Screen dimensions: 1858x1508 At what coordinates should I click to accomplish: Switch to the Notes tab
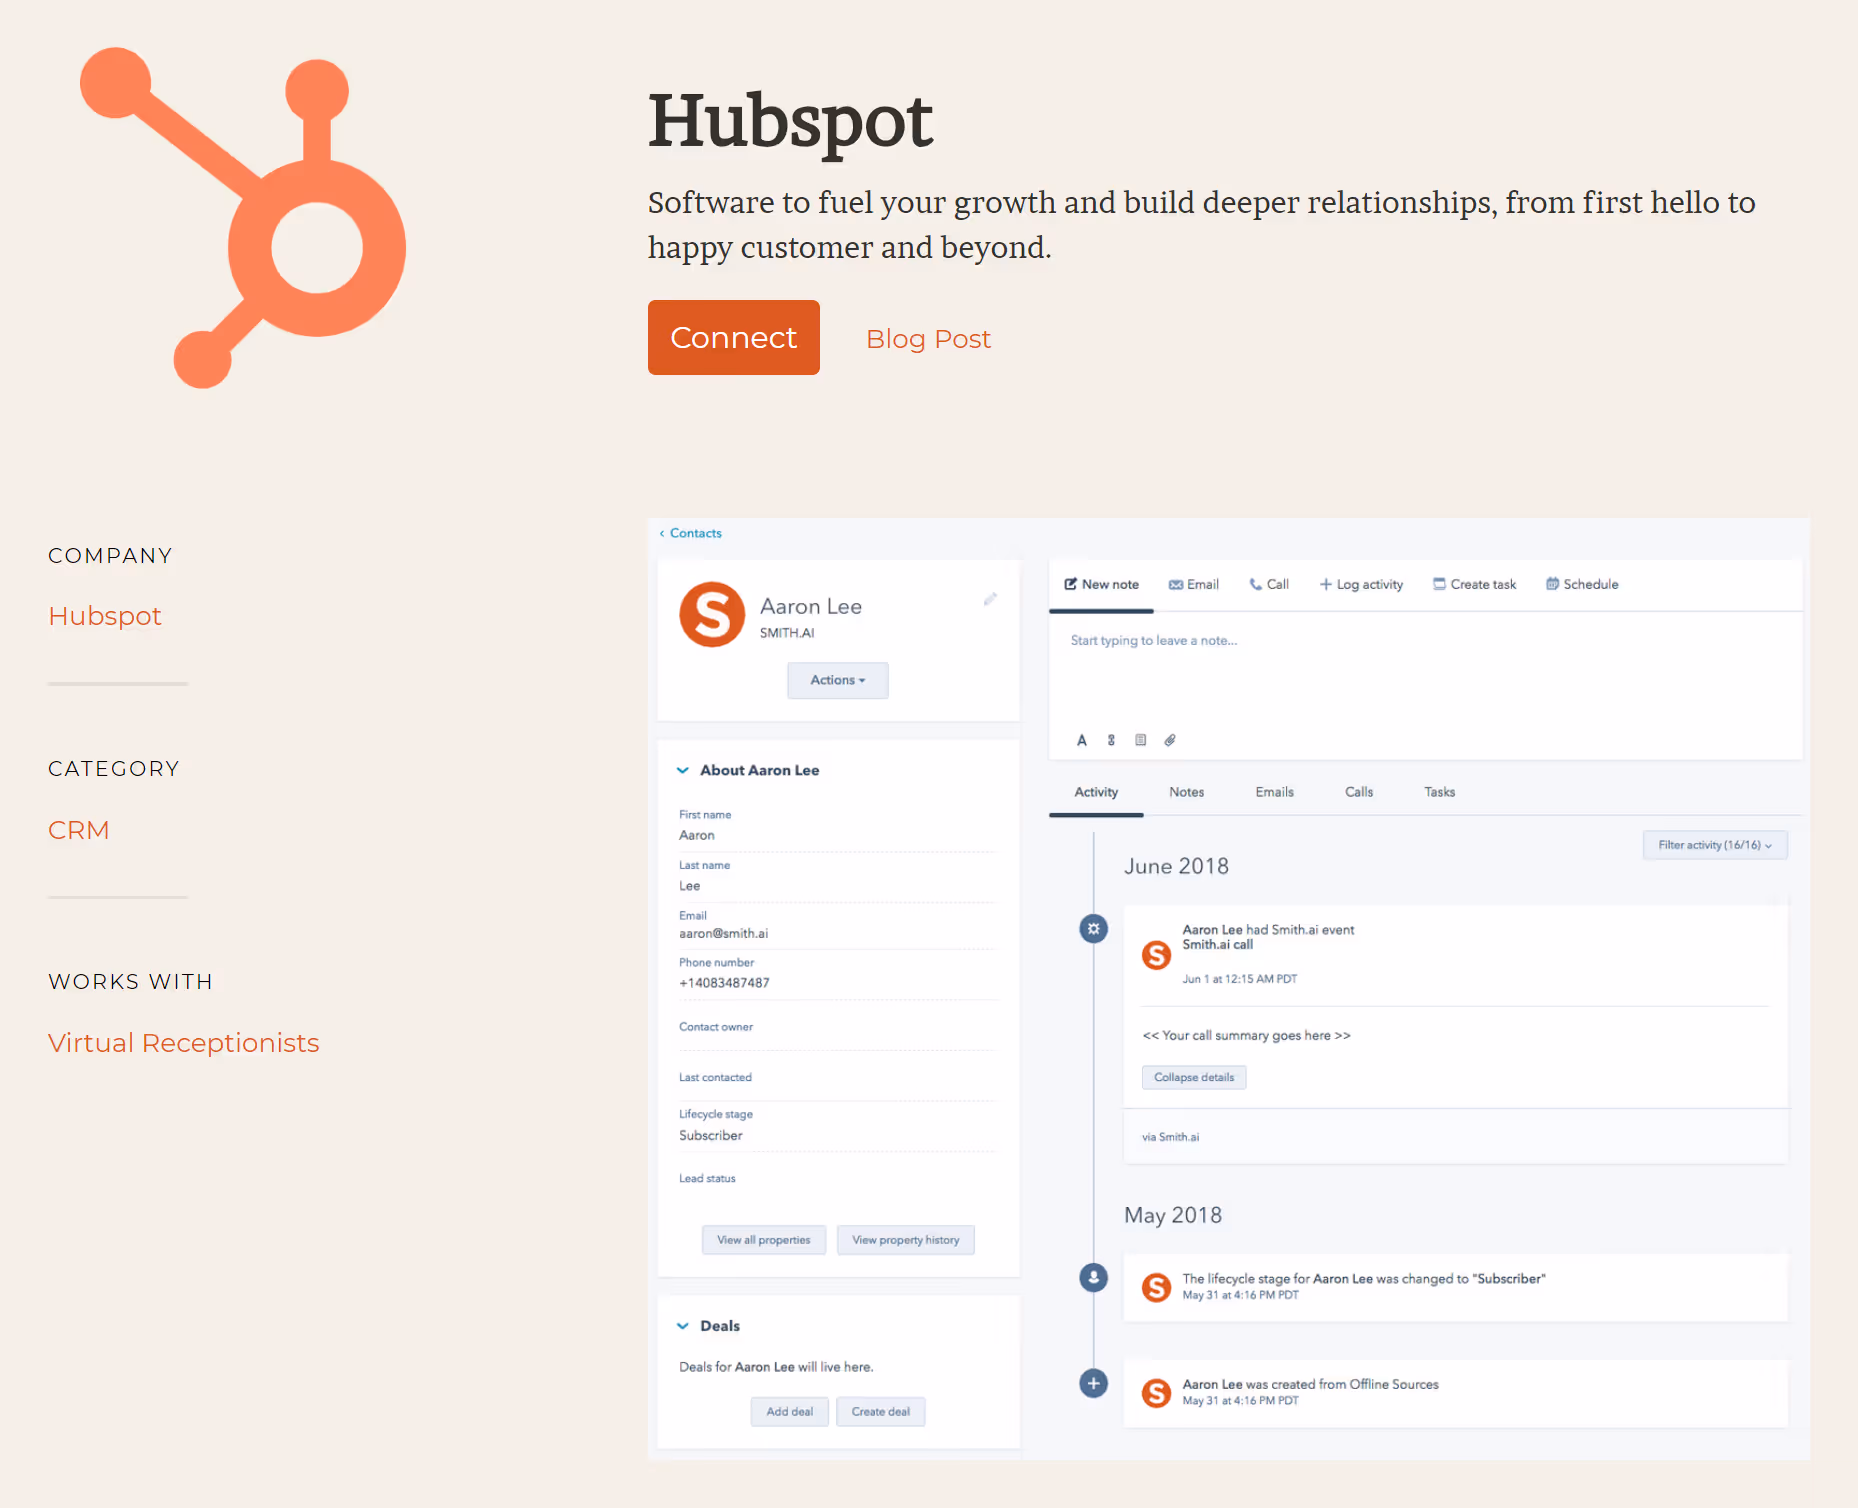(x=1187, y=792)
